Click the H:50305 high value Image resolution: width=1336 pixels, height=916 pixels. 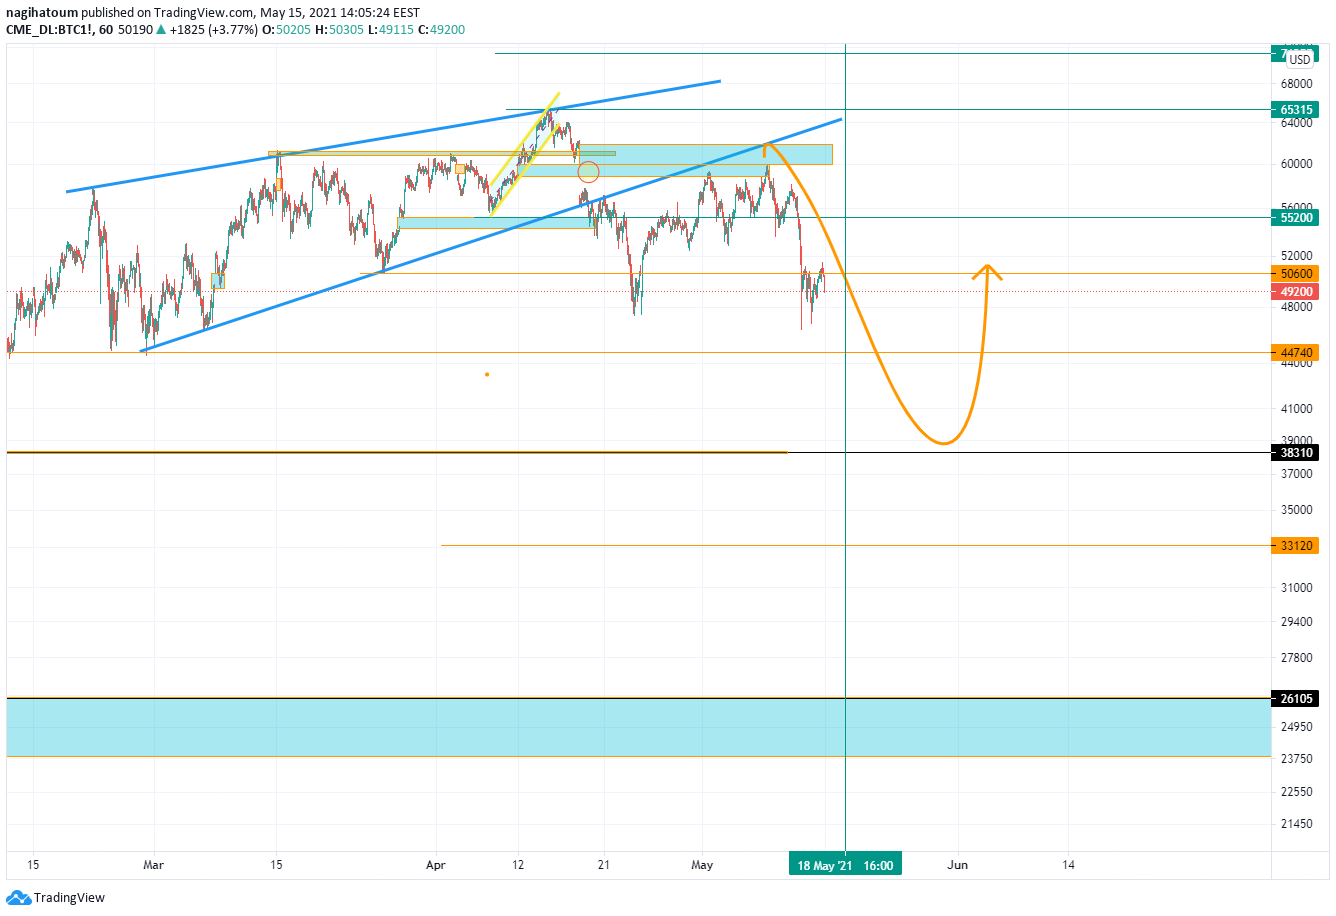point(339,30)
